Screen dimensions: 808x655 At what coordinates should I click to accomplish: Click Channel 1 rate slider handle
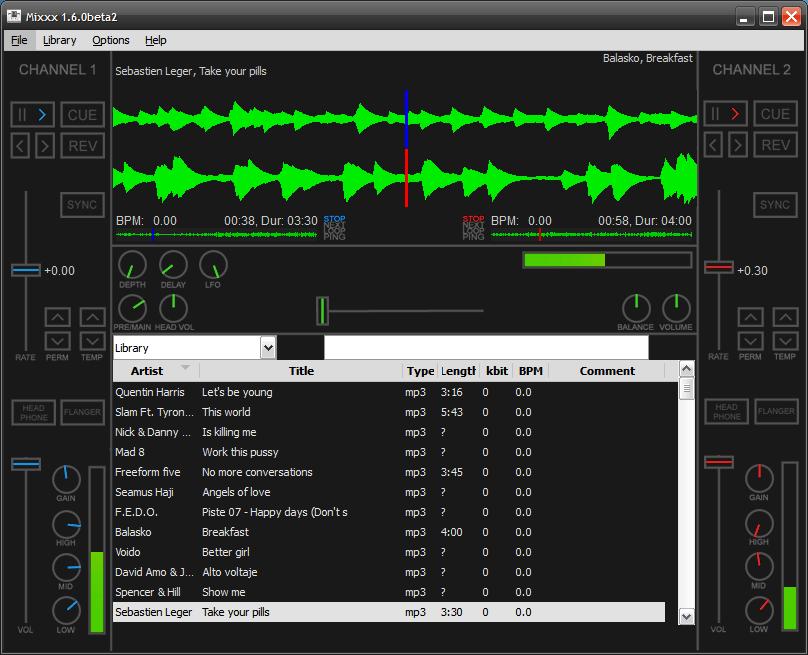26,270
